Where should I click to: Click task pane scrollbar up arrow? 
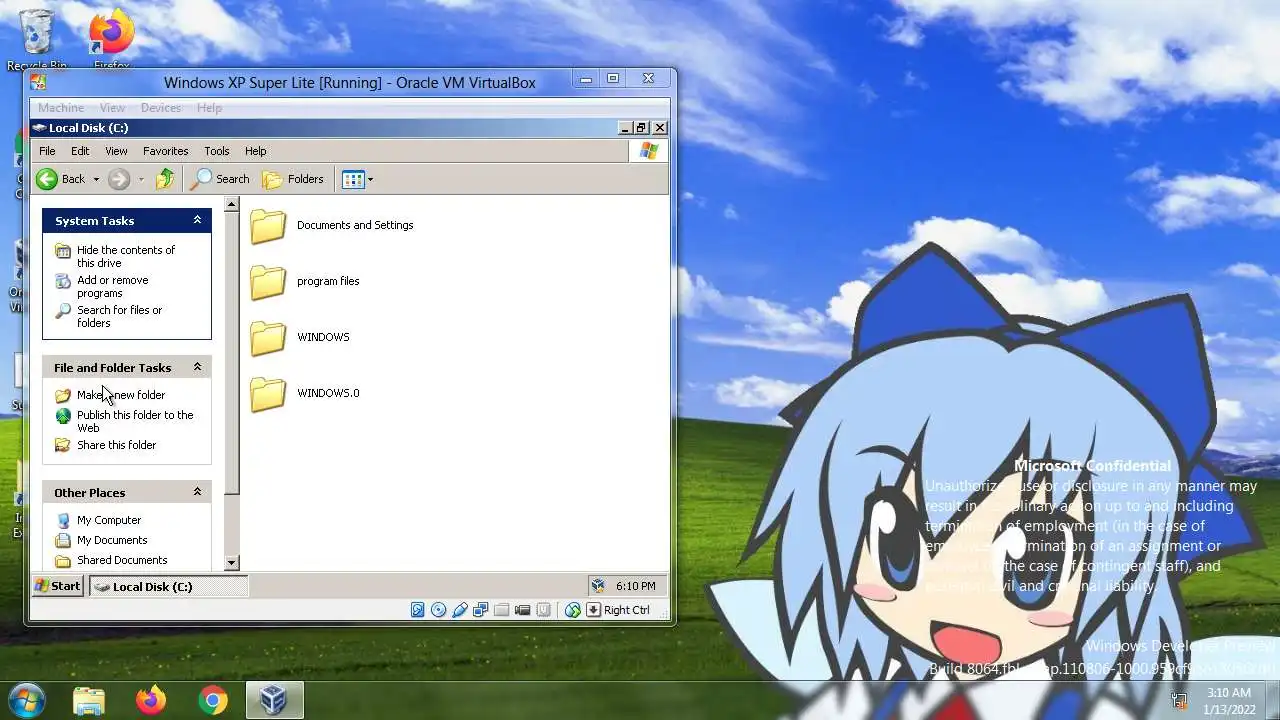pos(232,204)
